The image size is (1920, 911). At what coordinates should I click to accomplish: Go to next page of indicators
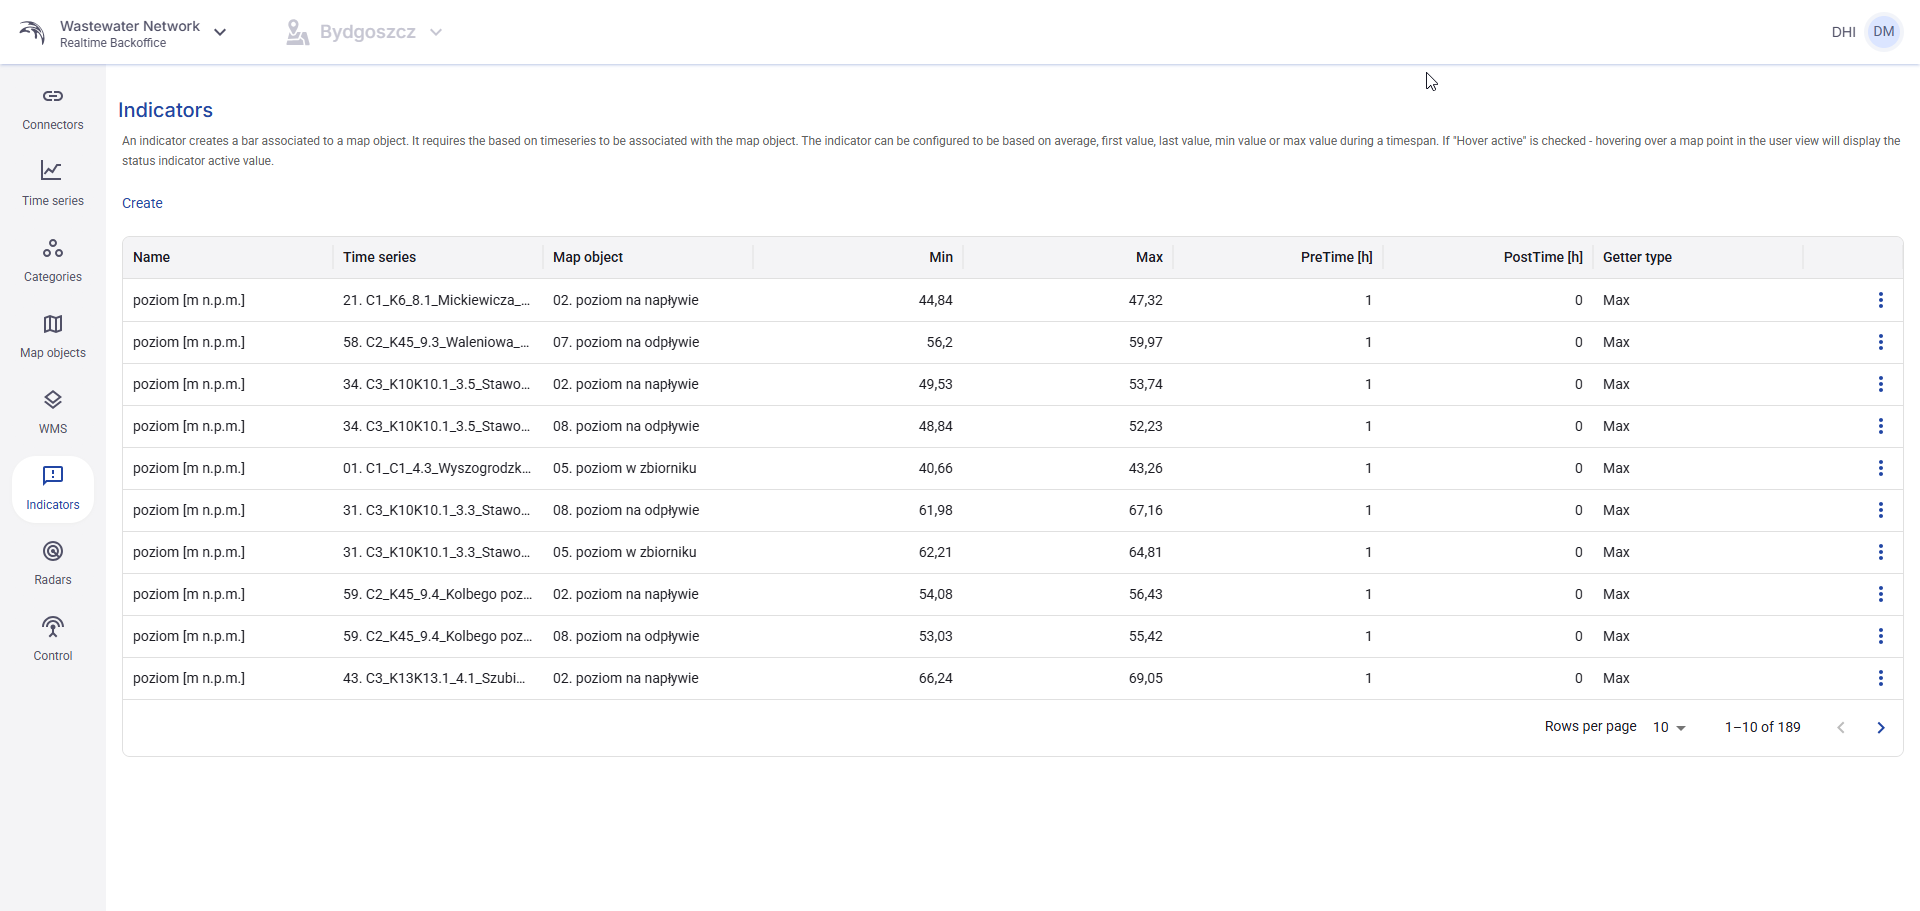coord(1881,728)
